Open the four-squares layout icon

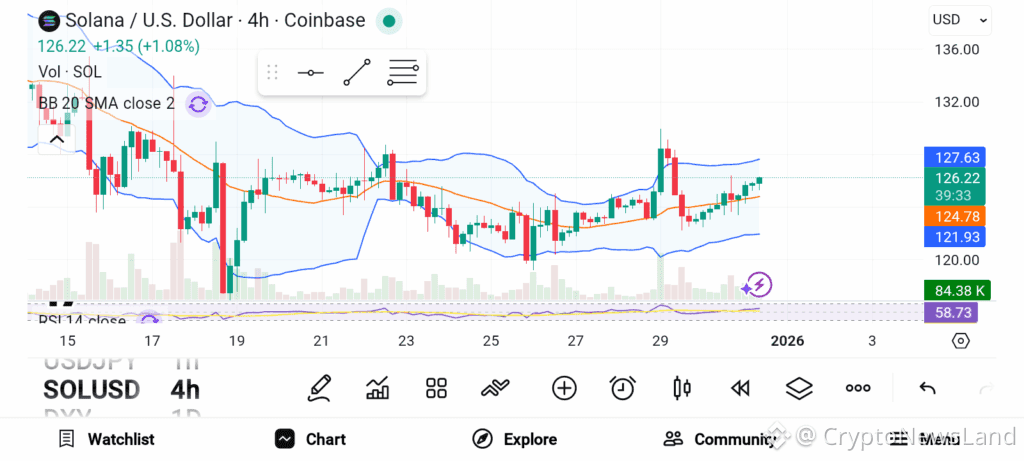436,388
